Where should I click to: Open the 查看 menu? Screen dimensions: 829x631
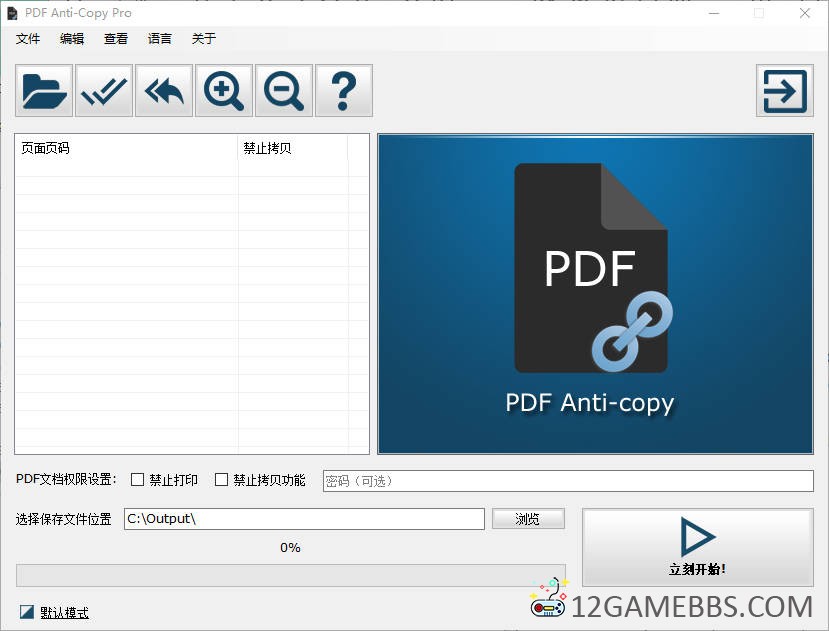116,39
